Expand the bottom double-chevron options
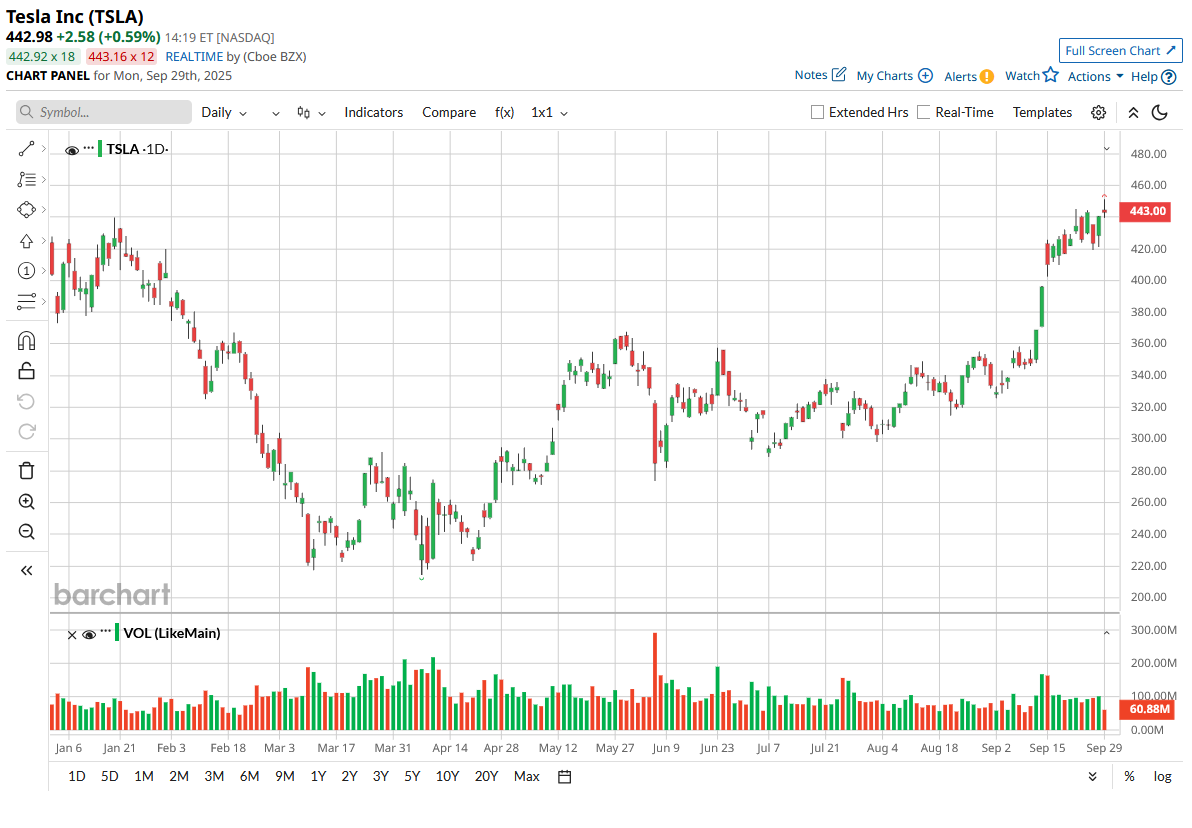 pos(1092,776)
